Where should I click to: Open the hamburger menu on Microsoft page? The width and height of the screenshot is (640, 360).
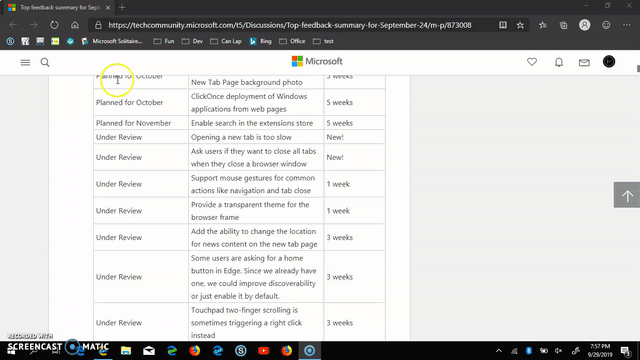tap(25, 62)
